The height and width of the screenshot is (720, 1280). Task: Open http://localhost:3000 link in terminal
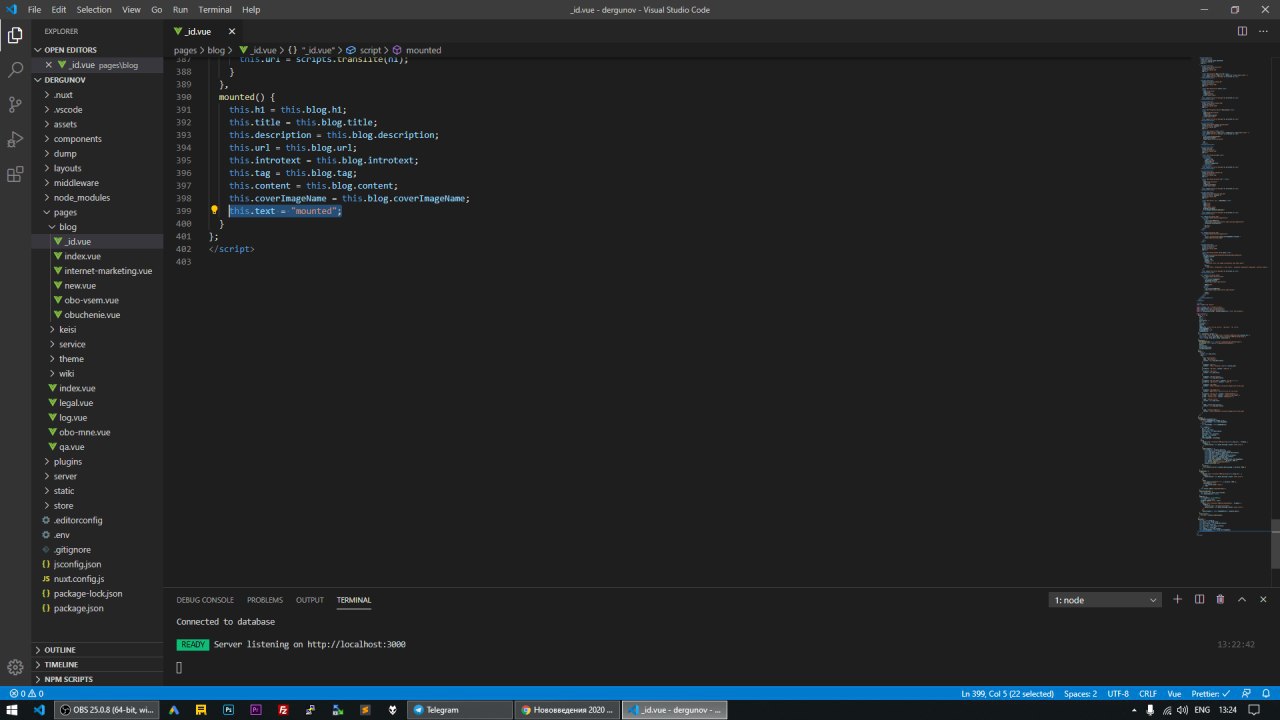356,644
